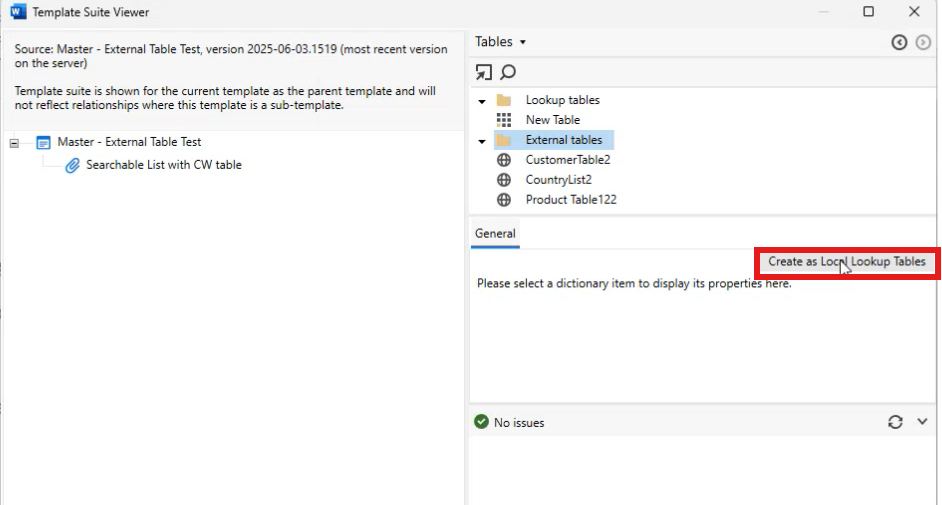Screen dimensions: 942x505
Task: Expand the issues panel chevron
Action: 922,422
